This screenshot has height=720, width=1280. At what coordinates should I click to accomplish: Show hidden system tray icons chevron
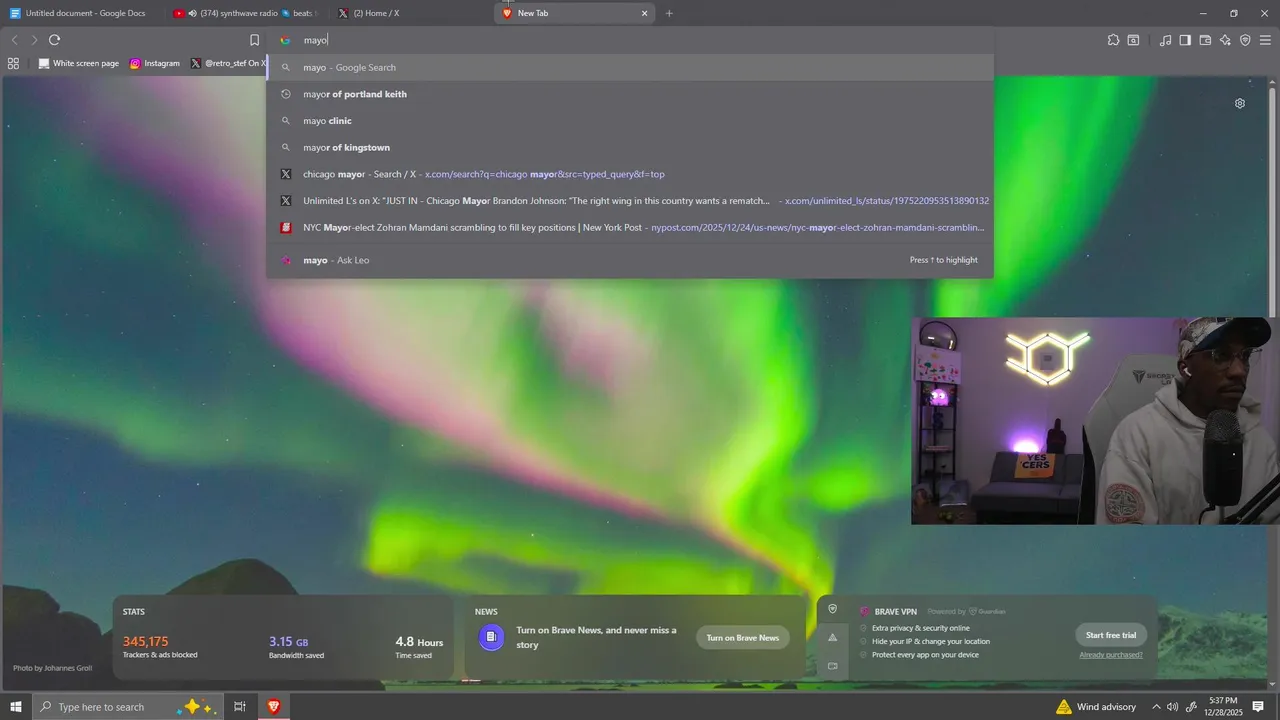[x=1157, y=707]
